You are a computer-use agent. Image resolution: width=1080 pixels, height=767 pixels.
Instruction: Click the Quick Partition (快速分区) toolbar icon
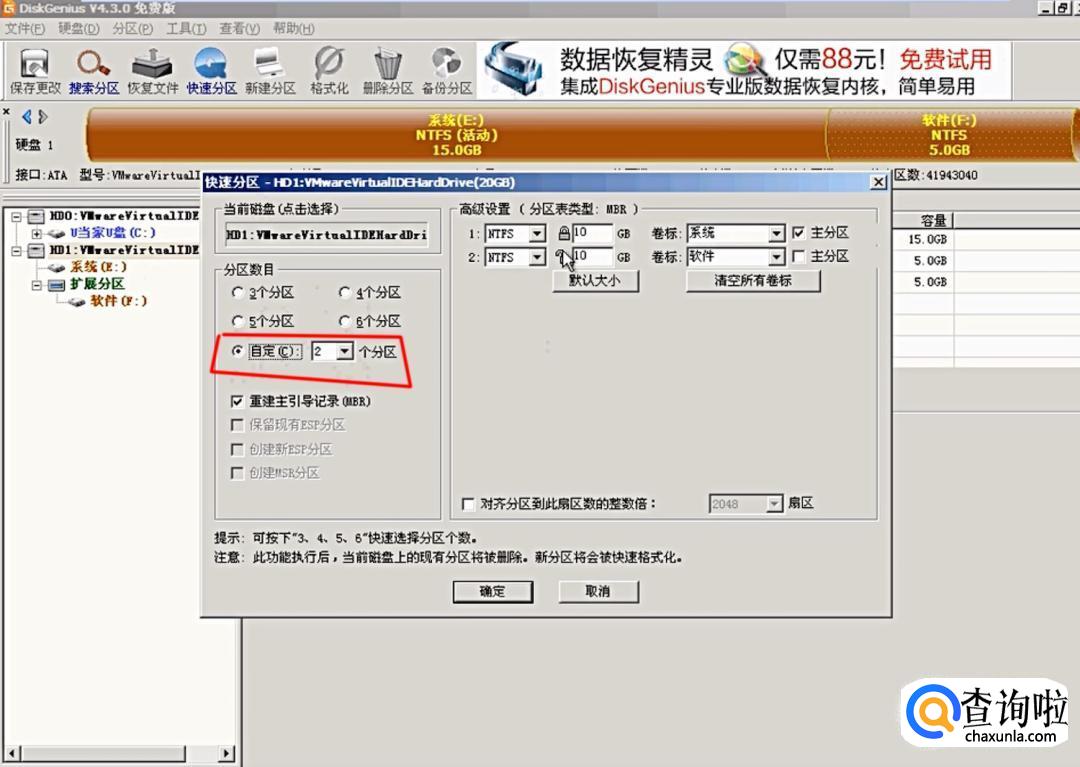tap(211, 71)
